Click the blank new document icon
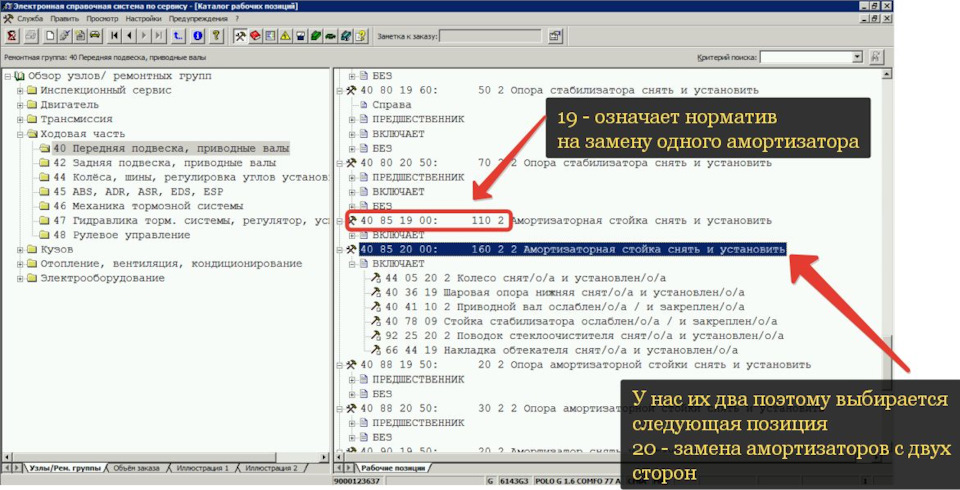This screenshot has height=490, width=960. [x=50, y=36]
